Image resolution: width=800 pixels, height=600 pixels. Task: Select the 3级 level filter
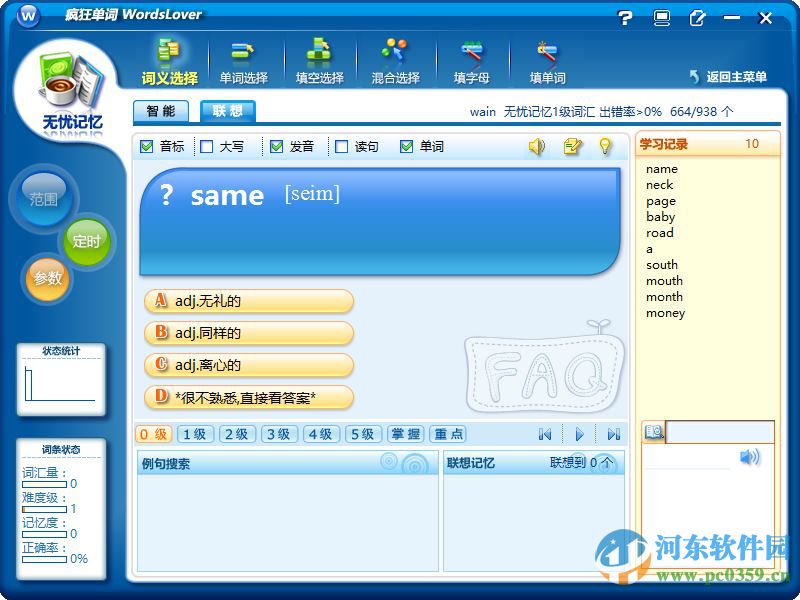(x=278, y=434)
